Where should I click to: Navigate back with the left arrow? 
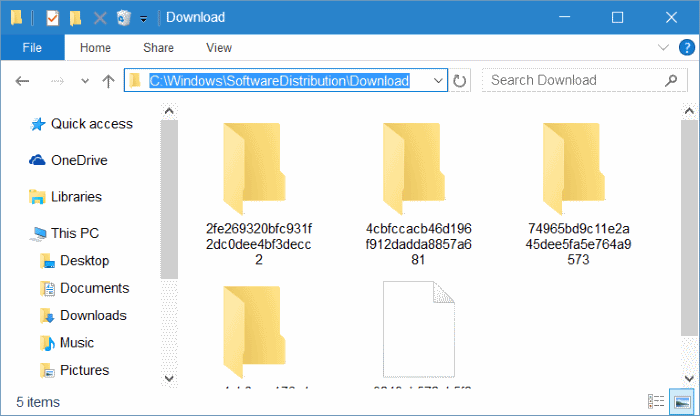[x=23, y=81]
